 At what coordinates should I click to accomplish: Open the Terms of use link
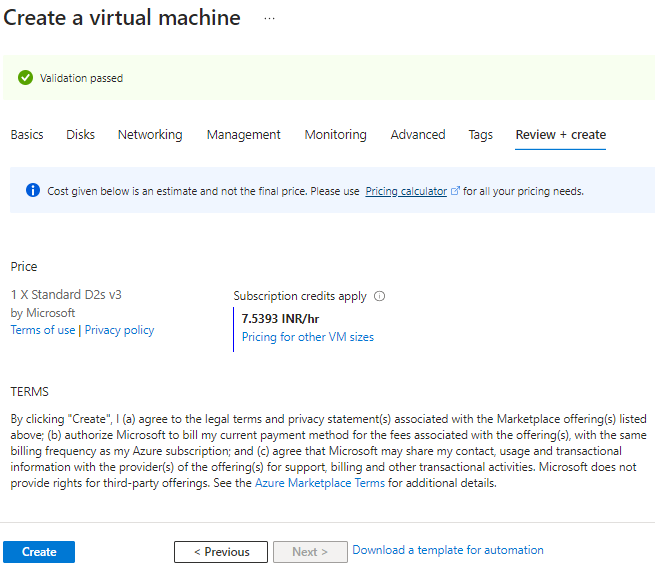[x=43, y=330]
